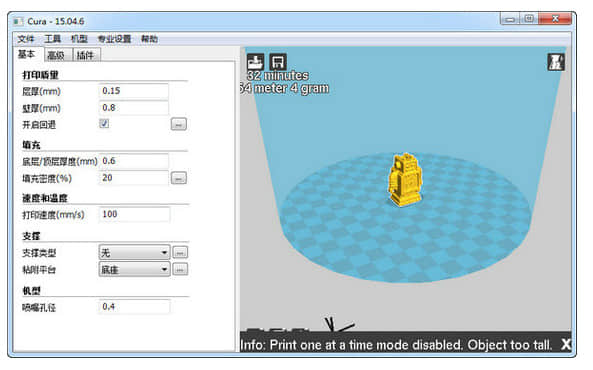Expand the 支撑类型 dropdown showing 无

pos(134,252)
